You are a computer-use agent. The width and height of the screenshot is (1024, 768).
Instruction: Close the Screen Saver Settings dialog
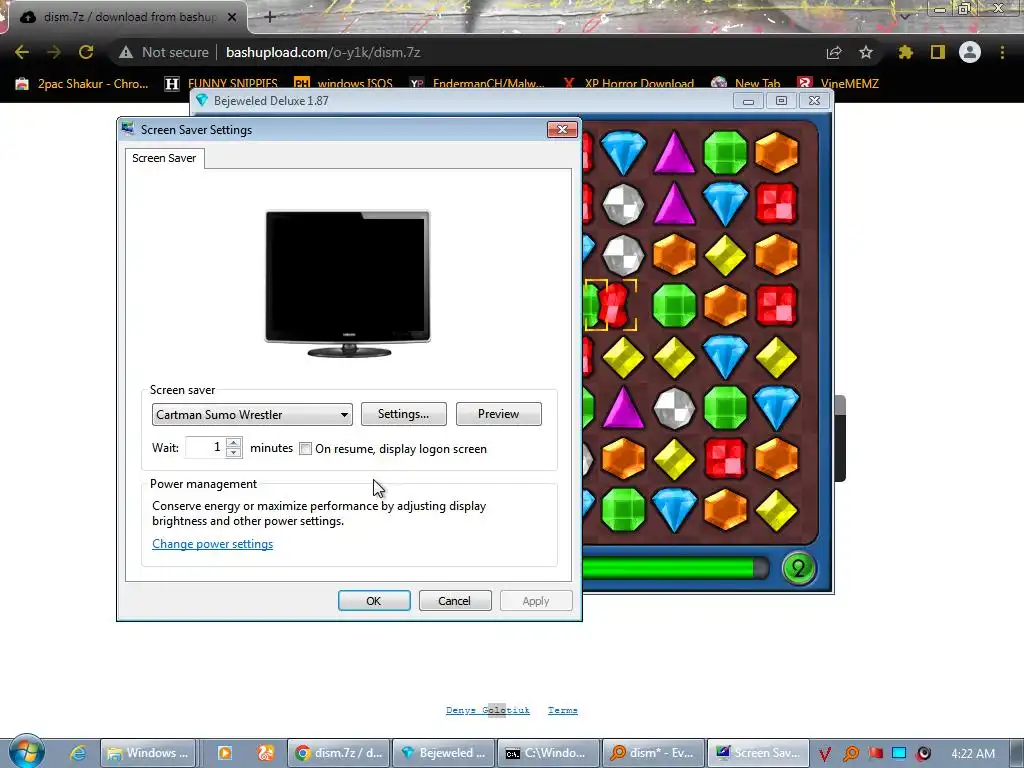click(562, 129)
